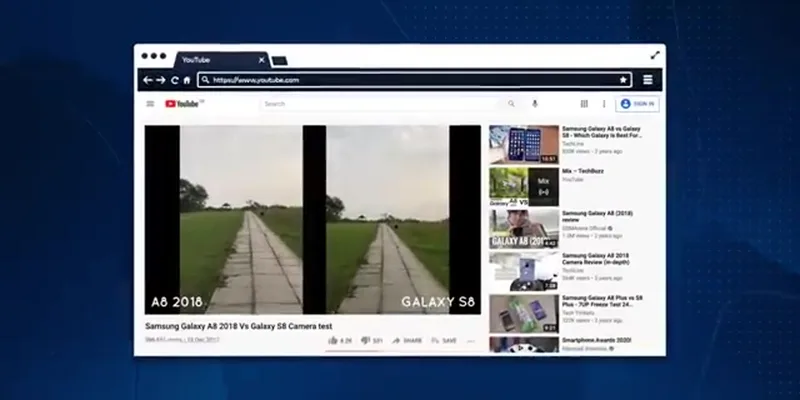The image size is (800, 400).
Task: Open the browser hamburger menu
Action: 647,80
